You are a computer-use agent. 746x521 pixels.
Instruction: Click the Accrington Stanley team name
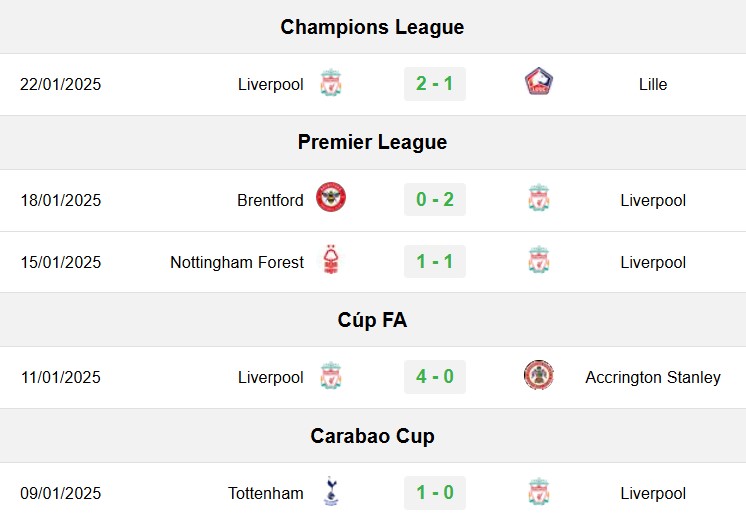pyautogui.click(x=653, y=377)
